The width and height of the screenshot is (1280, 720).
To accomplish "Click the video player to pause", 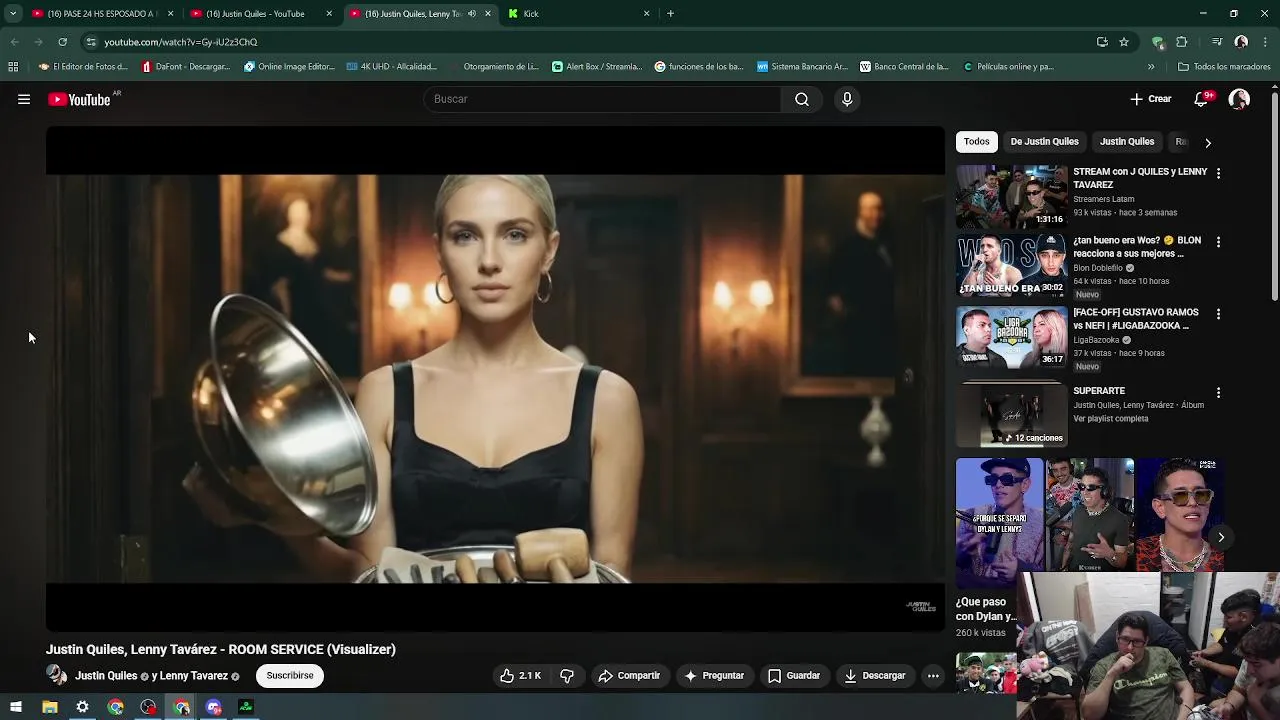I will 495,378.
